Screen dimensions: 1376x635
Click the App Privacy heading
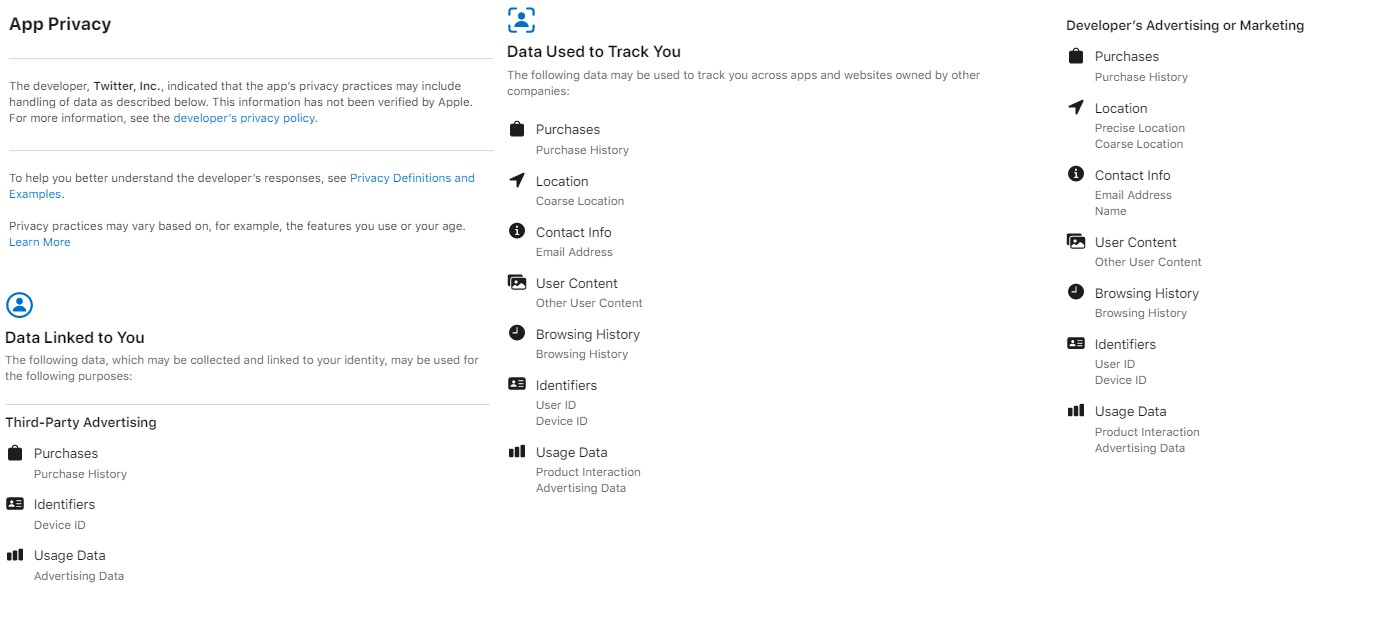point(60,24)
